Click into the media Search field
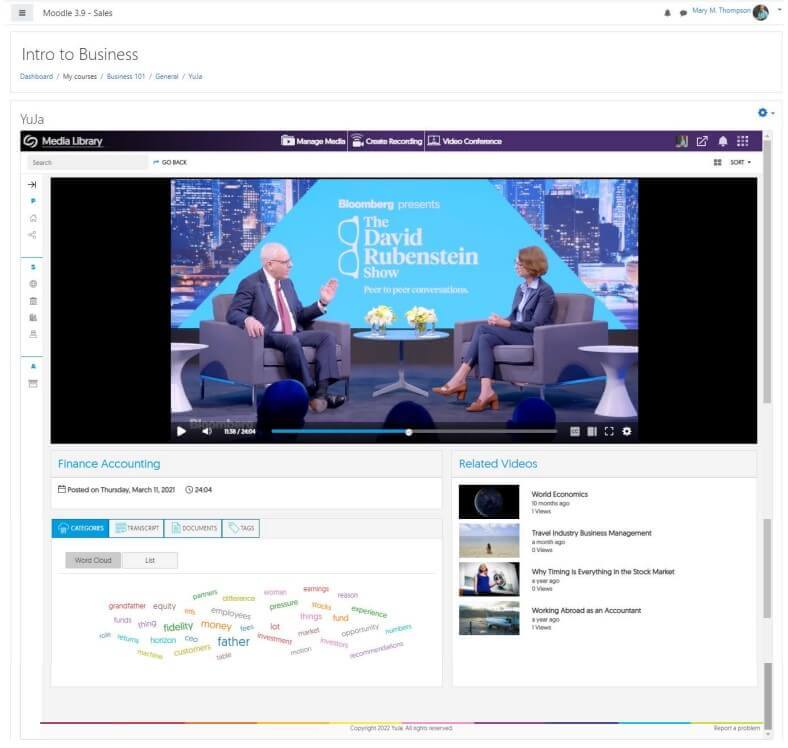The image size is (788, 748). (86, 162)
